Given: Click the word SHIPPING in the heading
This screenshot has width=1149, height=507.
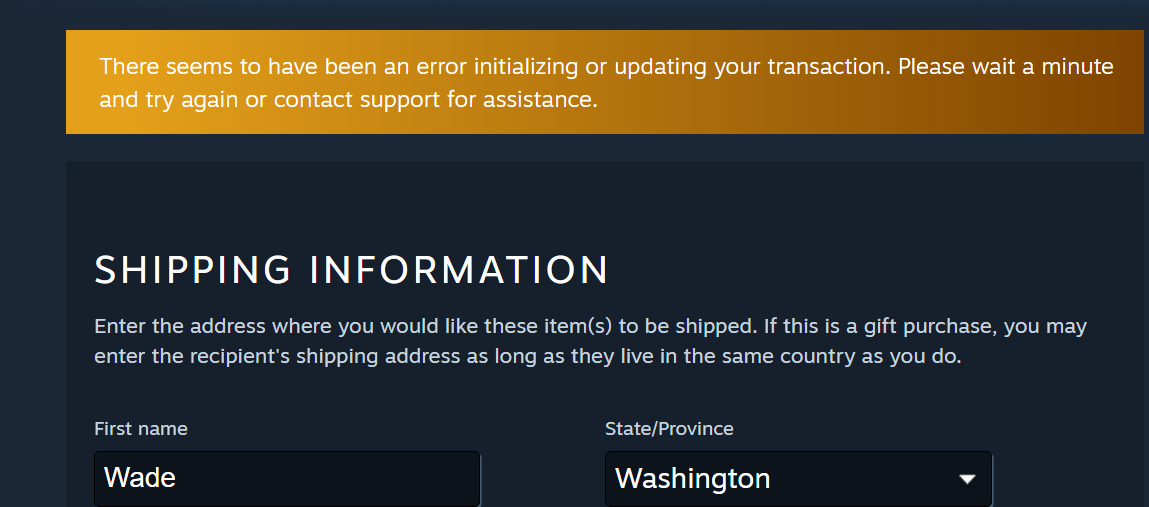Looking at the screenshot, I should [193, 270].
